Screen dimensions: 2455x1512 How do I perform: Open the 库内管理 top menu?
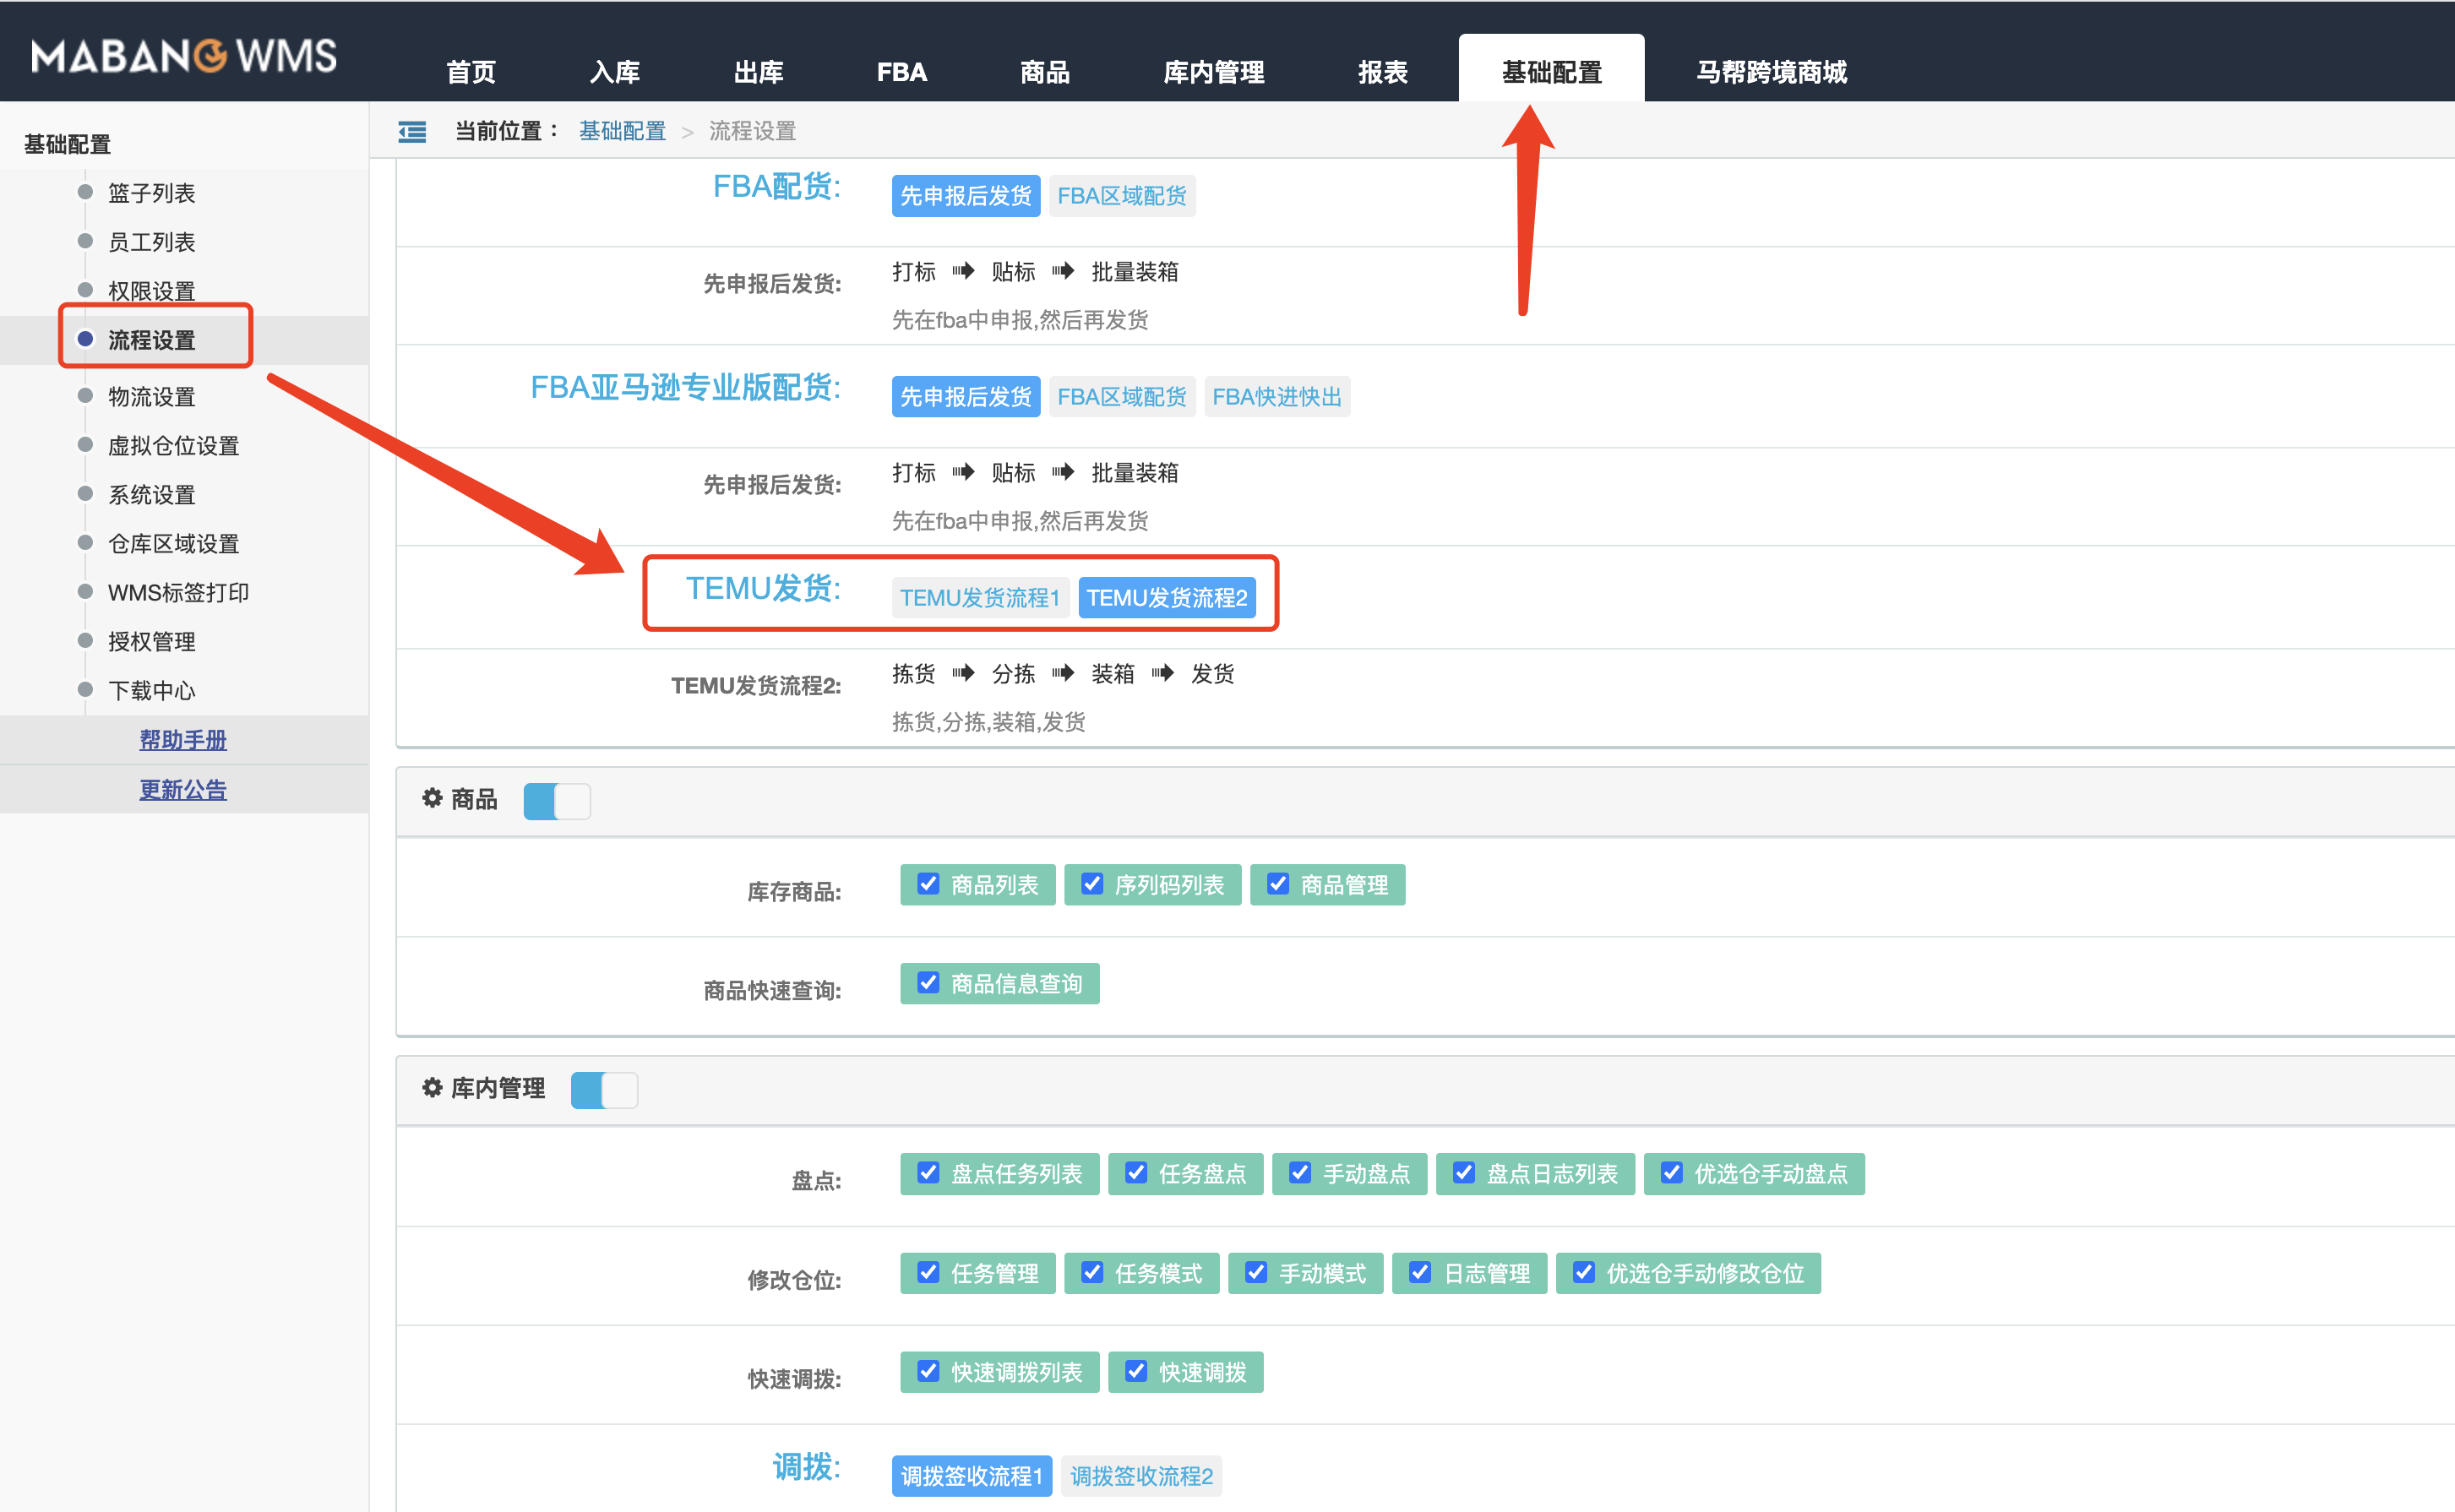1213,72
